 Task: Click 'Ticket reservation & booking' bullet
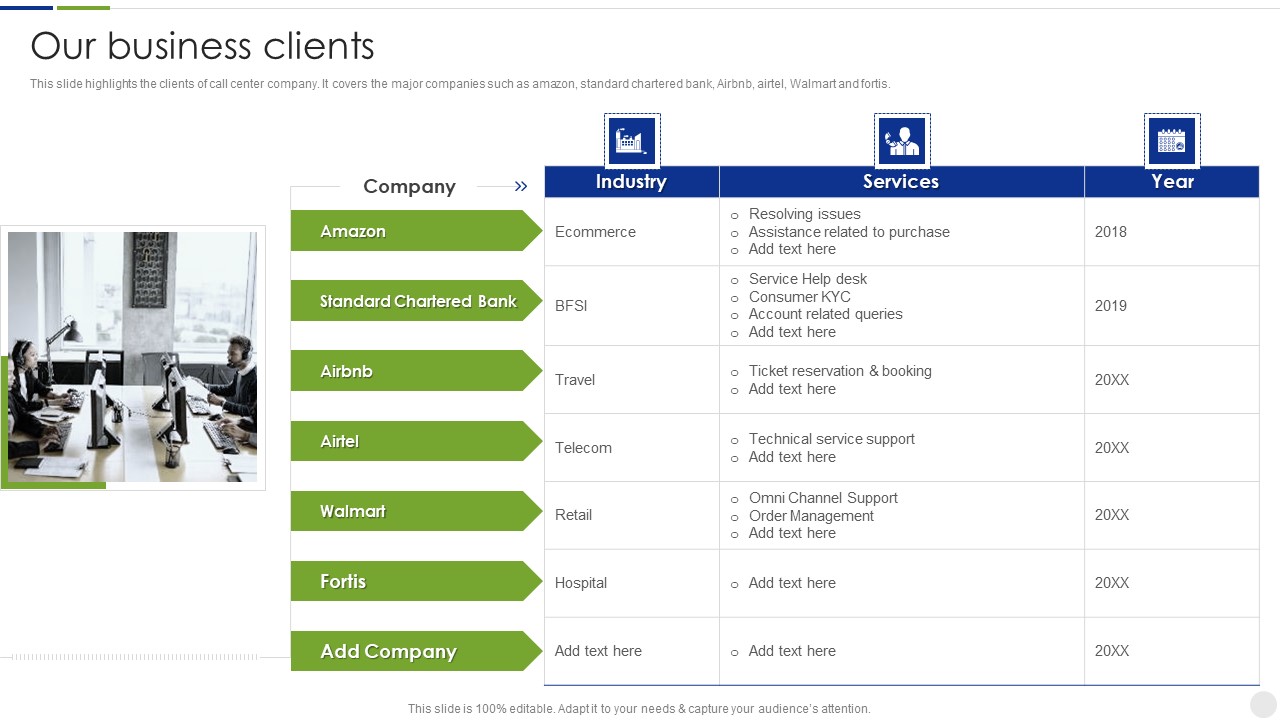pyautogui.click(x=840, y=371)
